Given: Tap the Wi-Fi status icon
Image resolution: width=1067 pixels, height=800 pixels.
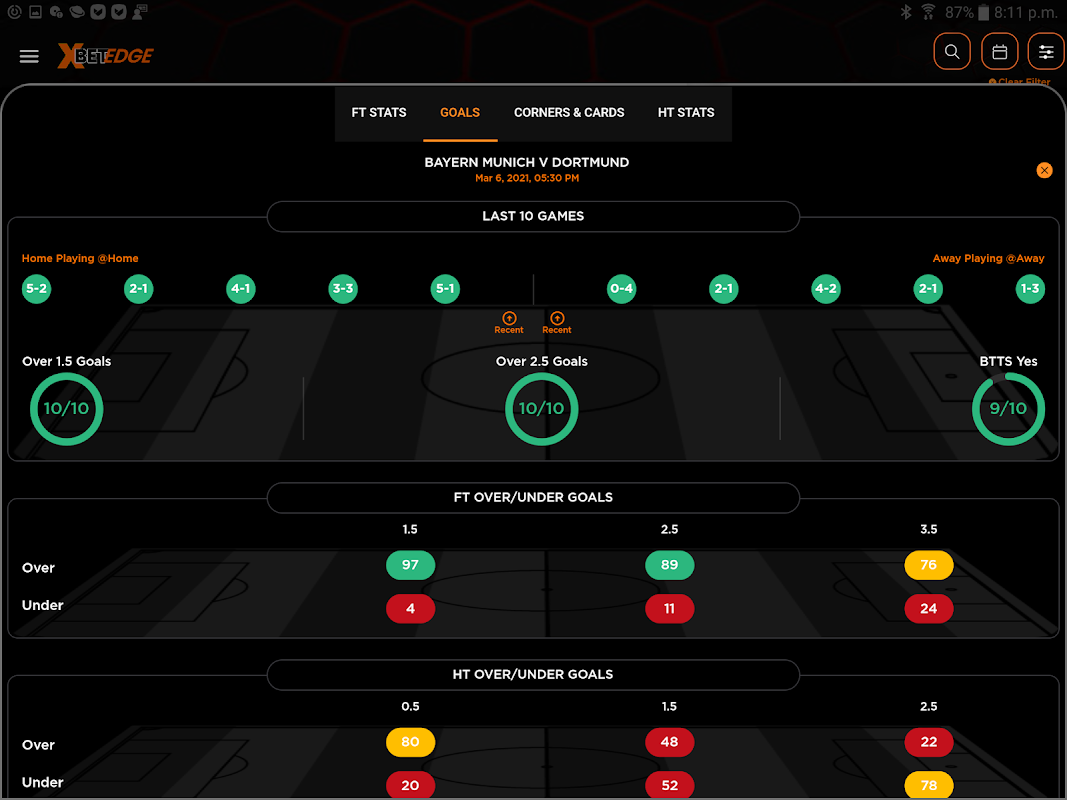Looking at the screenshot, I should tap(928, 12).
